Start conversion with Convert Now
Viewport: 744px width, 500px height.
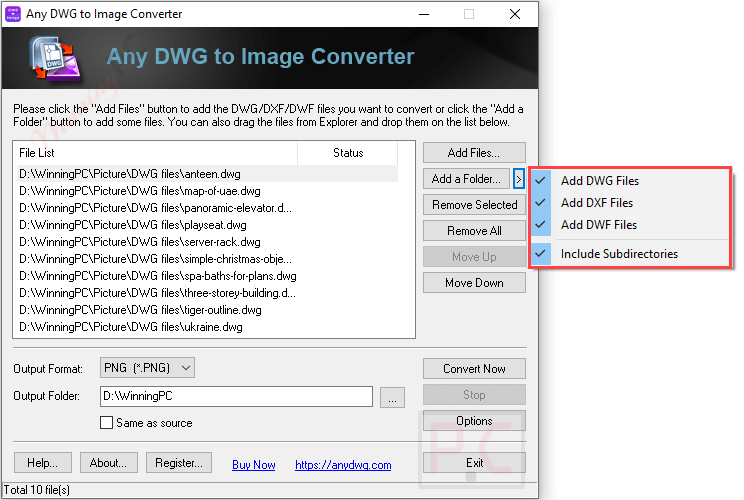coord(474,369)
